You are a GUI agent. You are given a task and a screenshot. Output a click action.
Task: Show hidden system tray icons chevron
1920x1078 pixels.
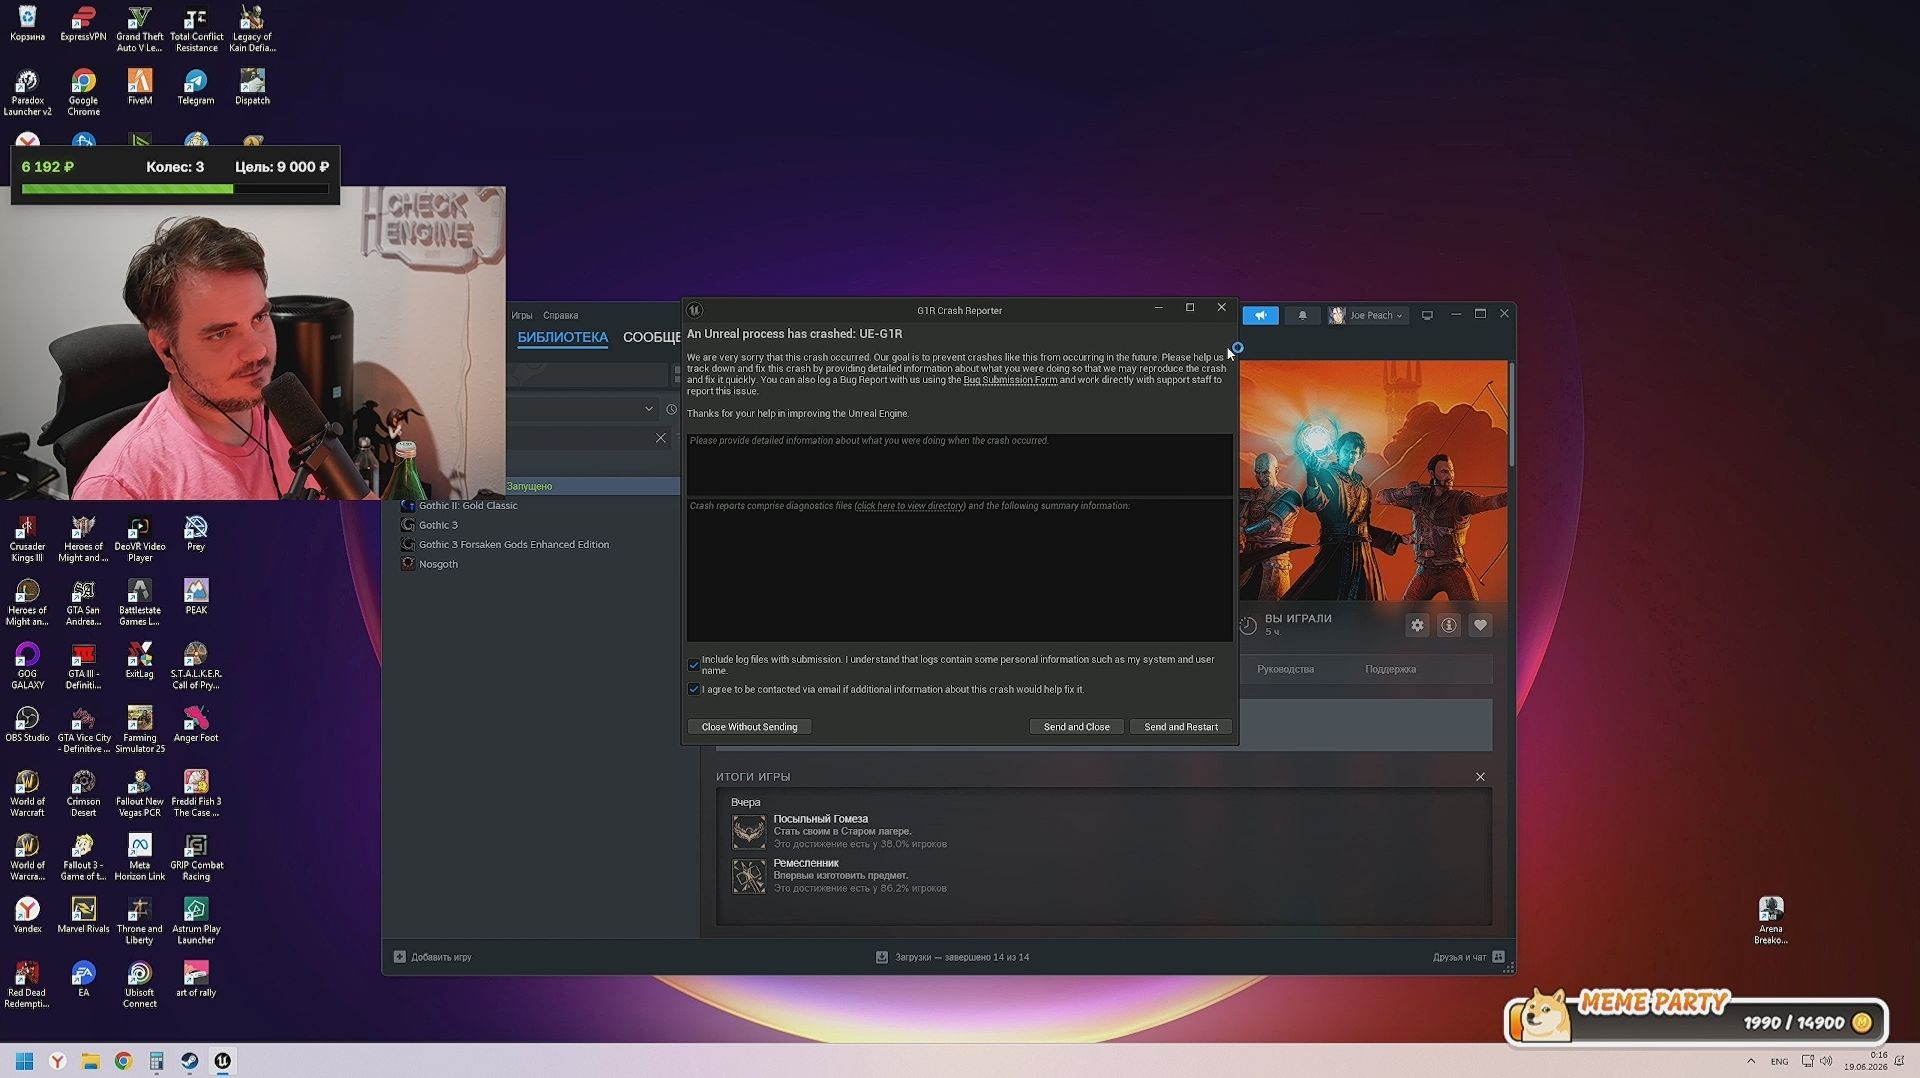[1751, 1061]
